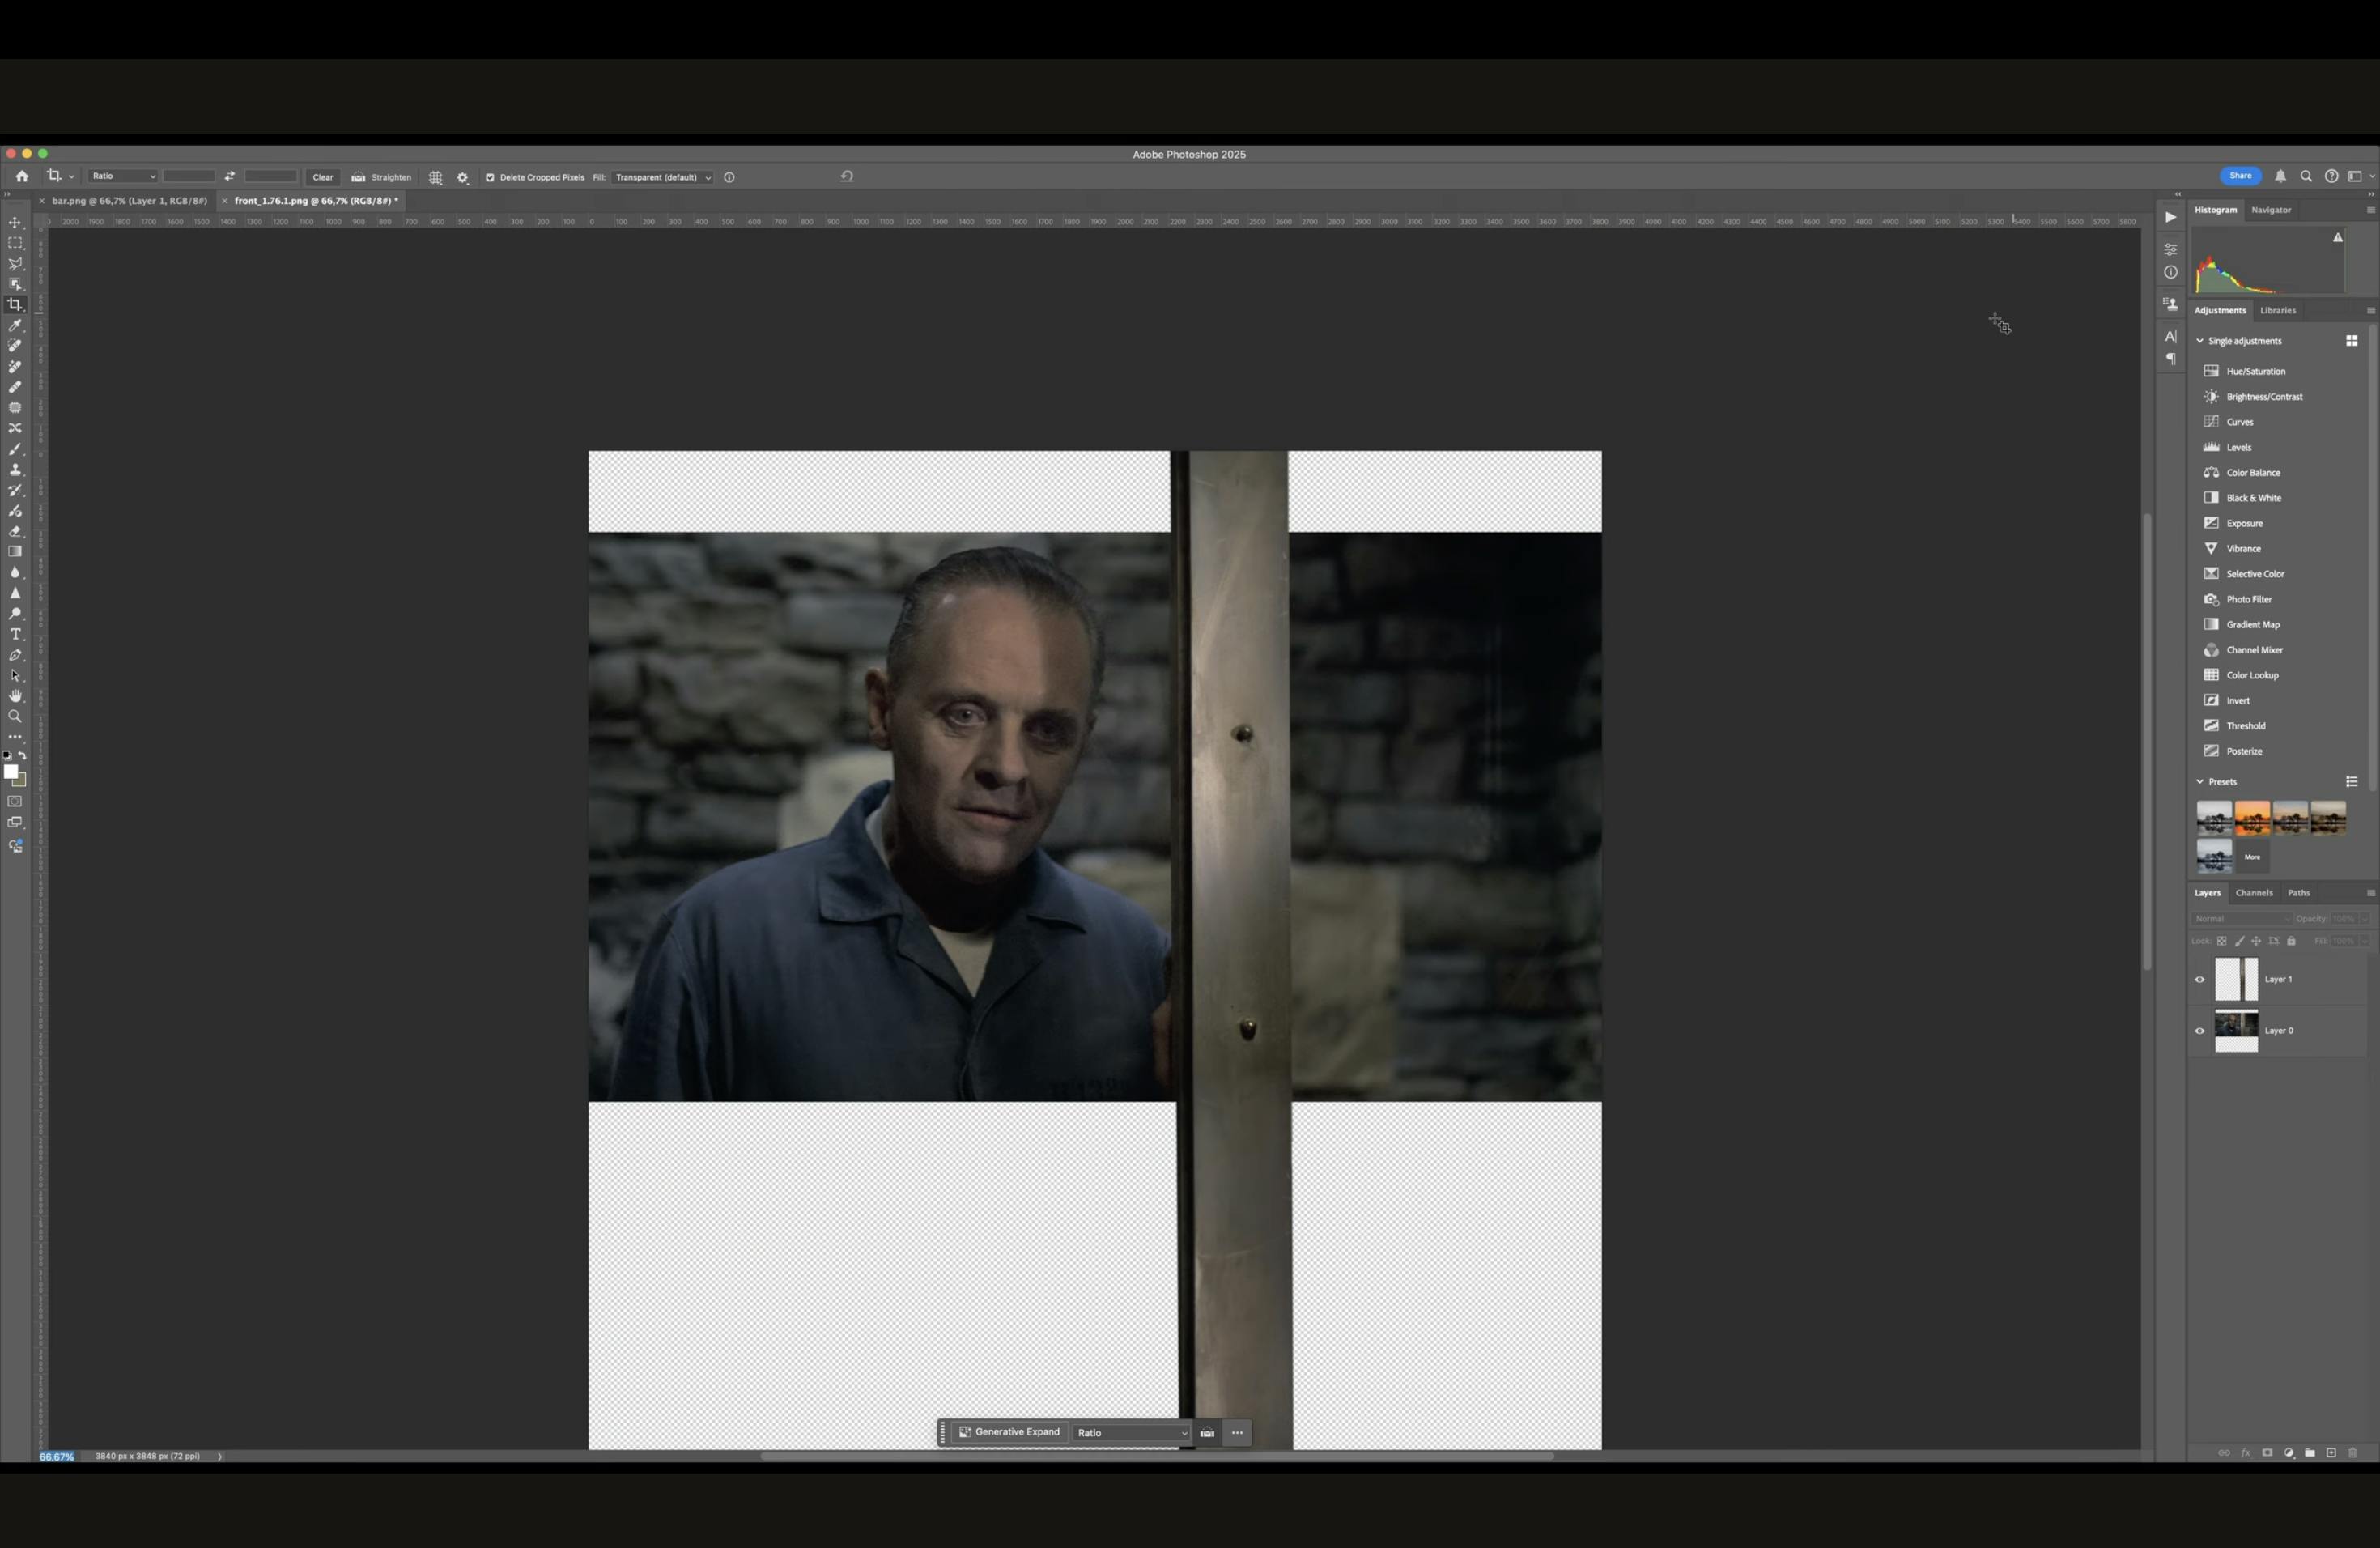Click foreground color swatch
The height and width of the screenshot is (1548, 2380).
[x=11, y=772]
